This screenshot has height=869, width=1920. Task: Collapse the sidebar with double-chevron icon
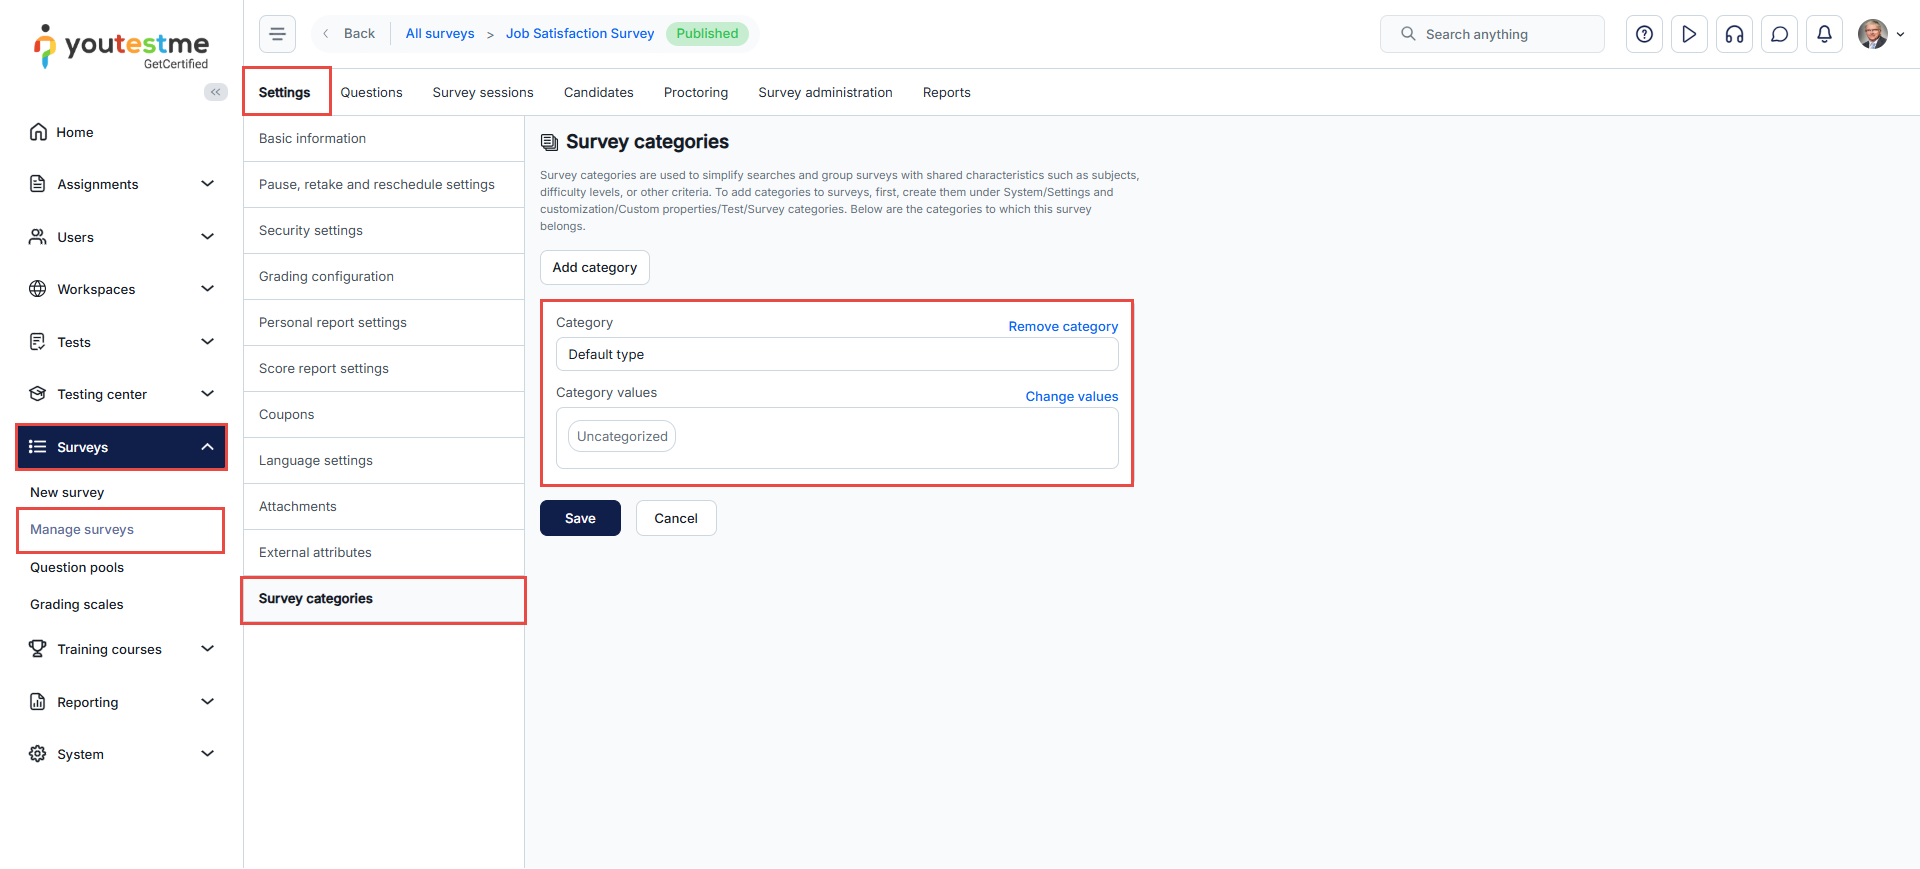(215, 92)
